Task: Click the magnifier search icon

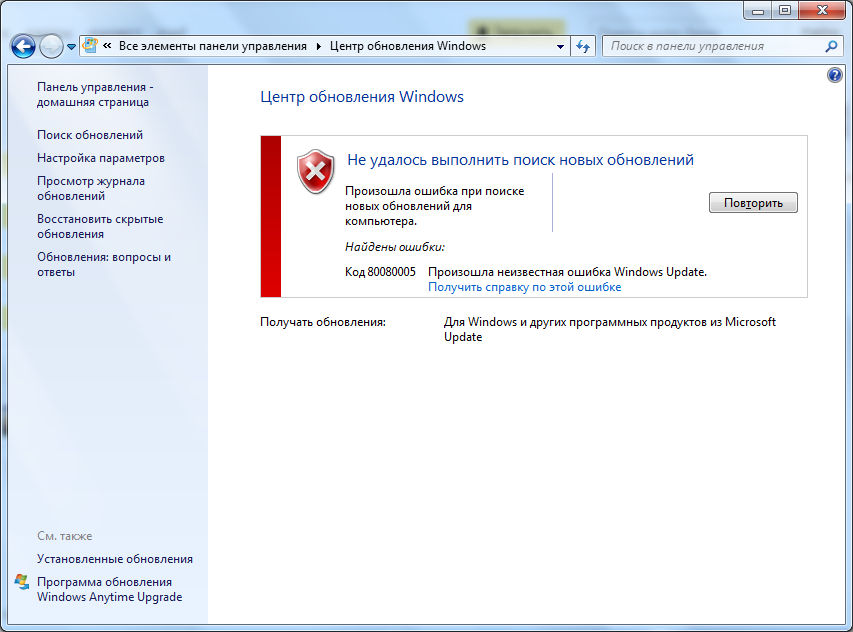Action: [831, 46]
